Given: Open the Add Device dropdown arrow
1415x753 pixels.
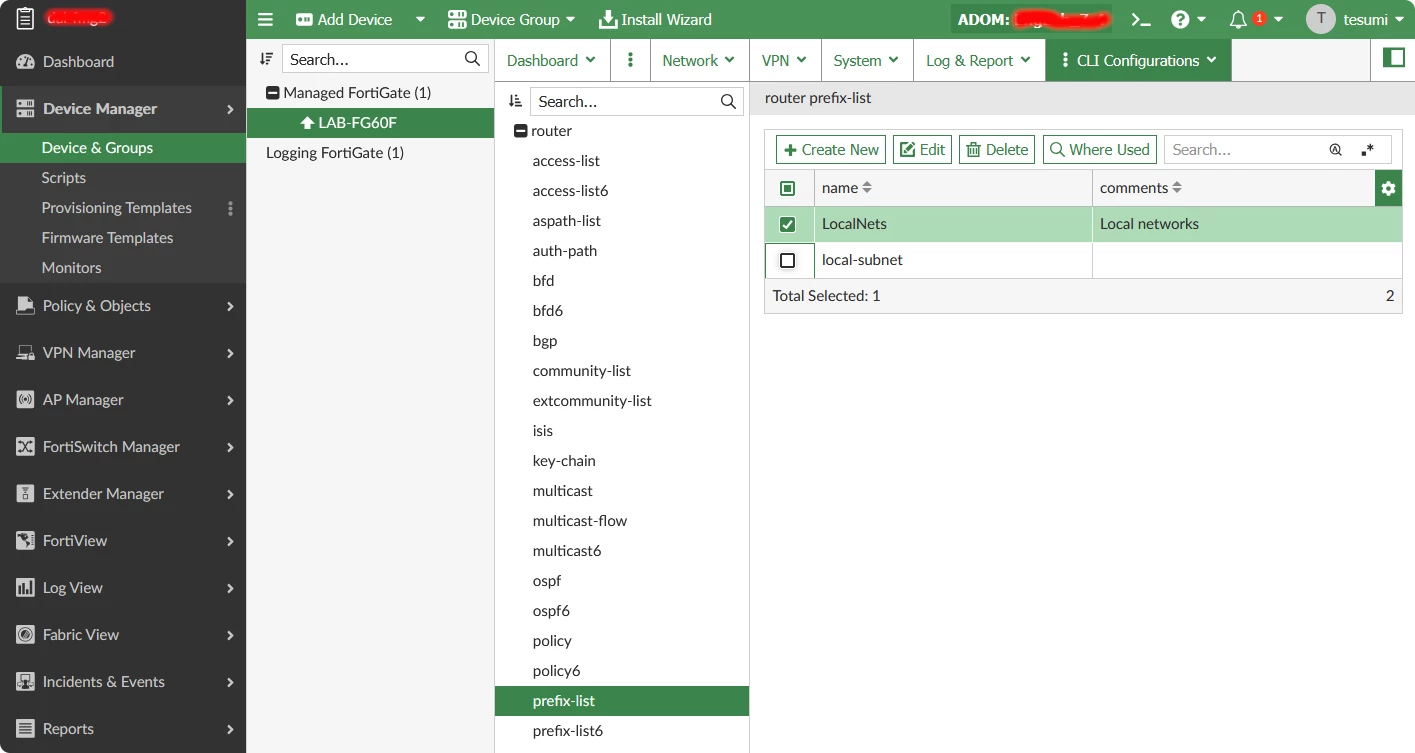Looking at the screenshot, I should click(420, 20).
